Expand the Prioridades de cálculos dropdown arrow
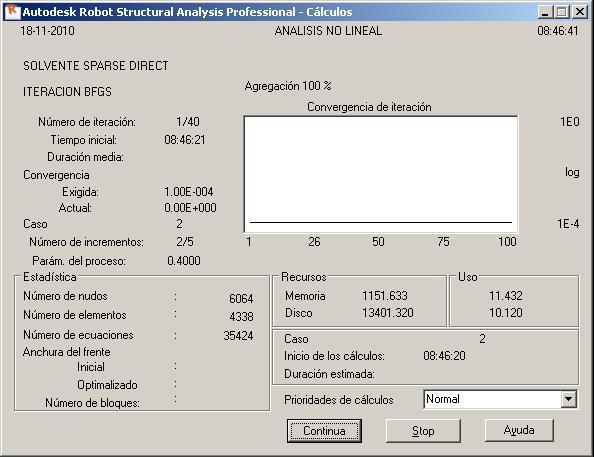 pos(568,399)
